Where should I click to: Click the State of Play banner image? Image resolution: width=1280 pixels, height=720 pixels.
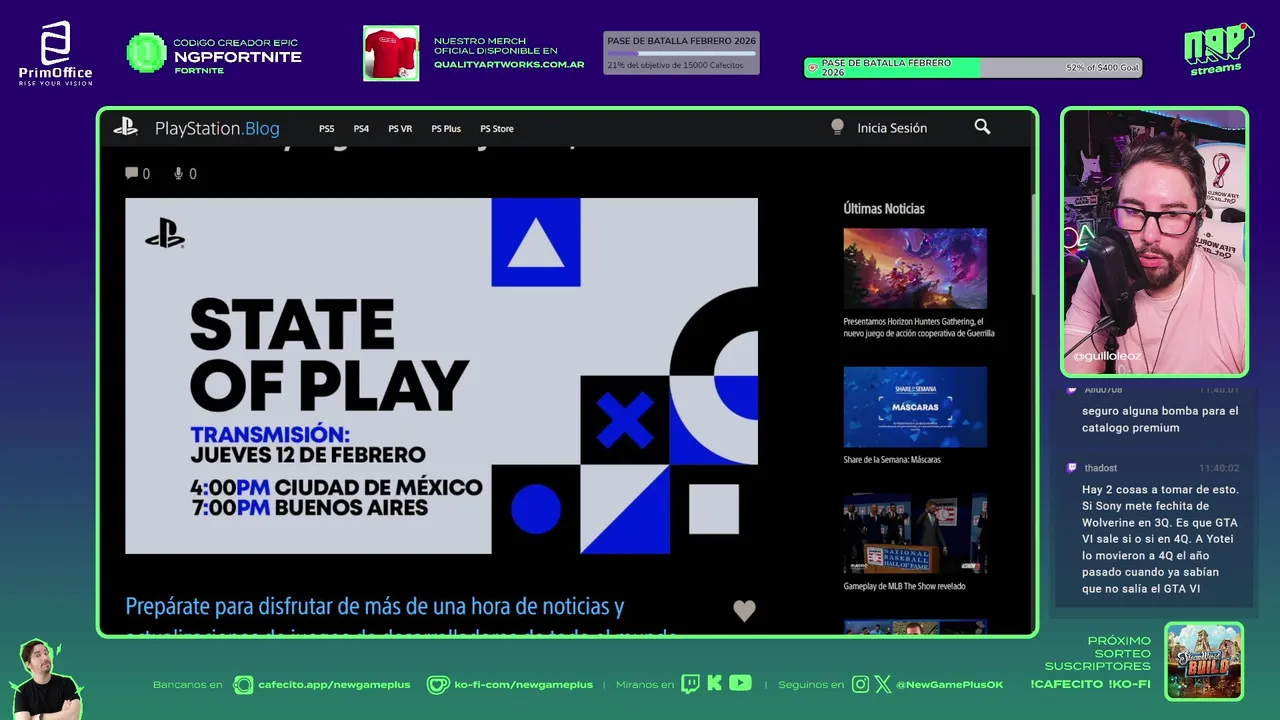tap(441, 375)
